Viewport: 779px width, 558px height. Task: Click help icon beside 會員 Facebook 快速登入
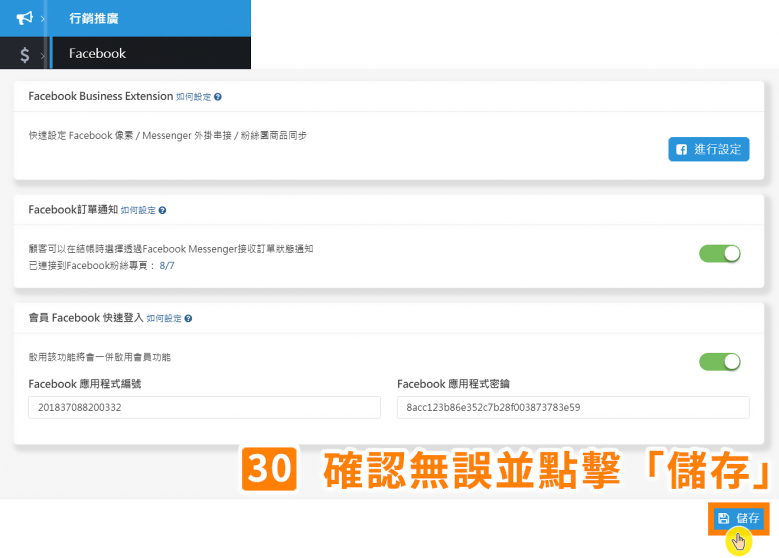(x=188, y=319)
